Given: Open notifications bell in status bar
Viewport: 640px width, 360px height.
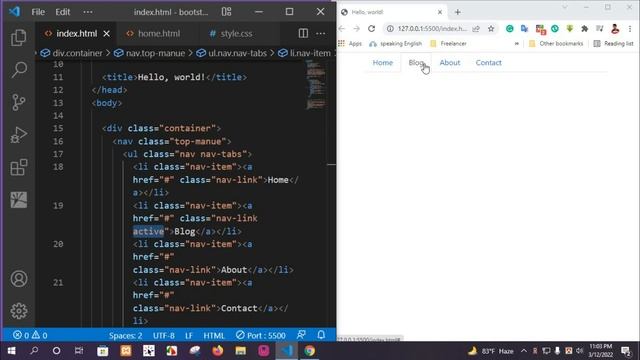Looking at the screenshot, I should (321, 335).
